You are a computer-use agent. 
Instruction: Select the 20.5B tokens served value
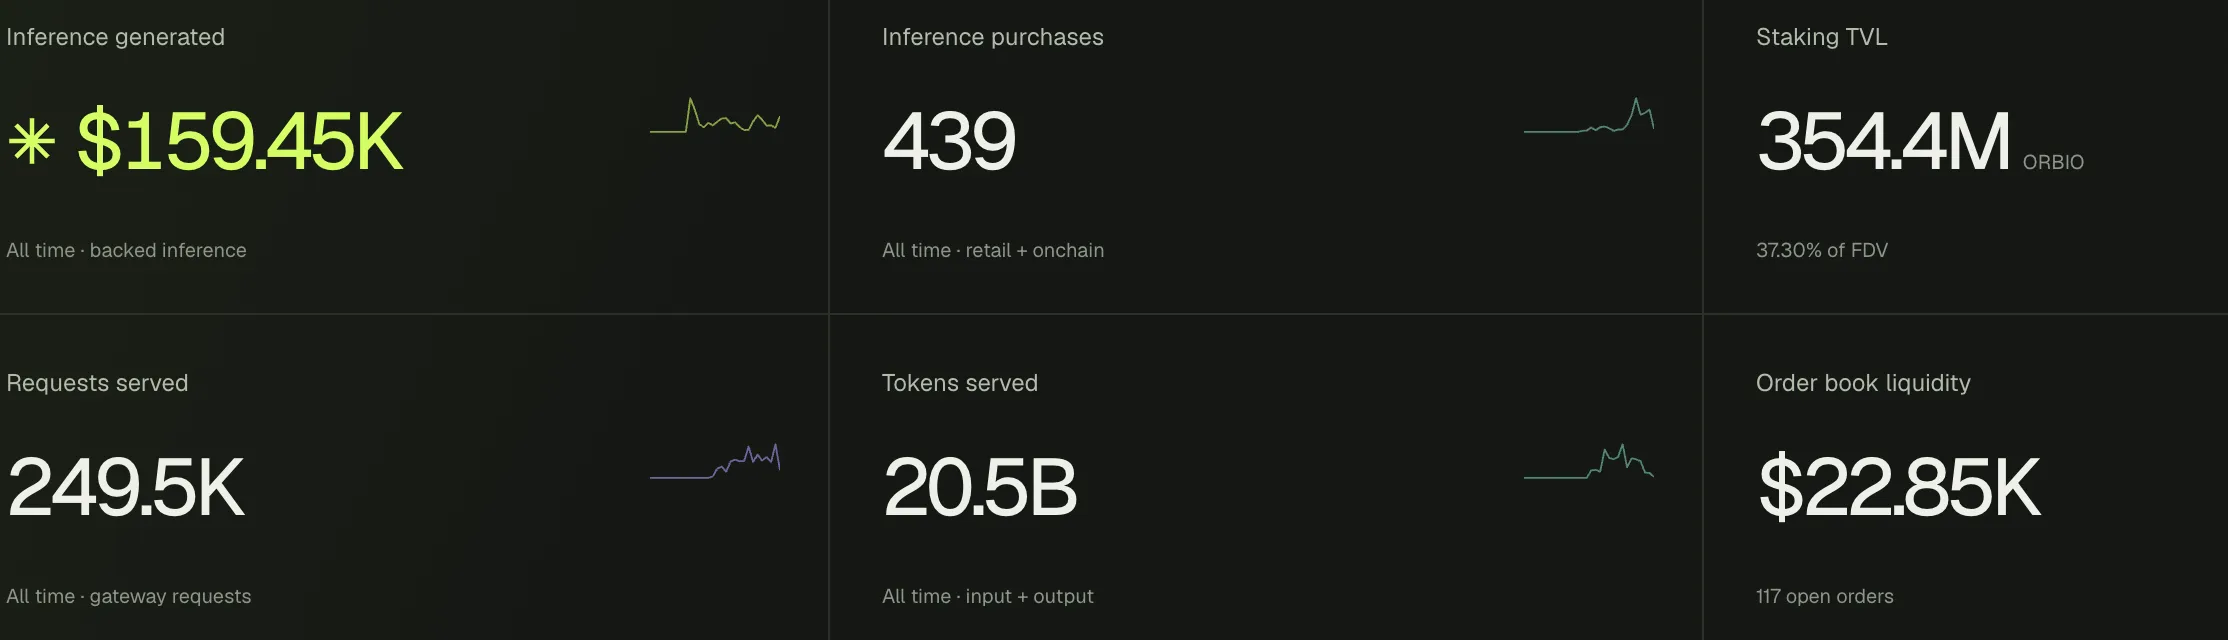pos(980,488)
